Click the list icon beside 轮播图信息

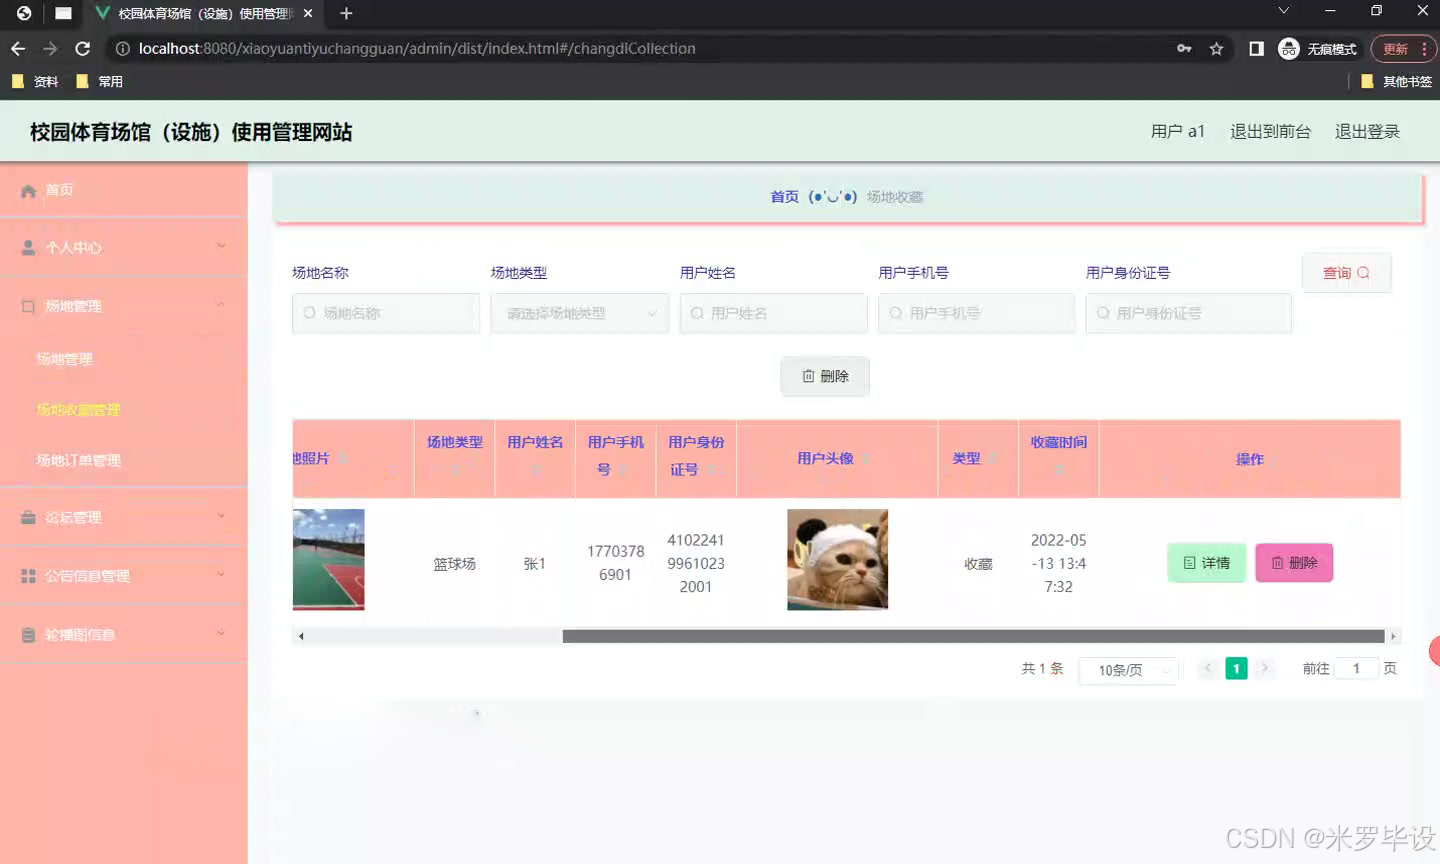click(x=28, y=633)
